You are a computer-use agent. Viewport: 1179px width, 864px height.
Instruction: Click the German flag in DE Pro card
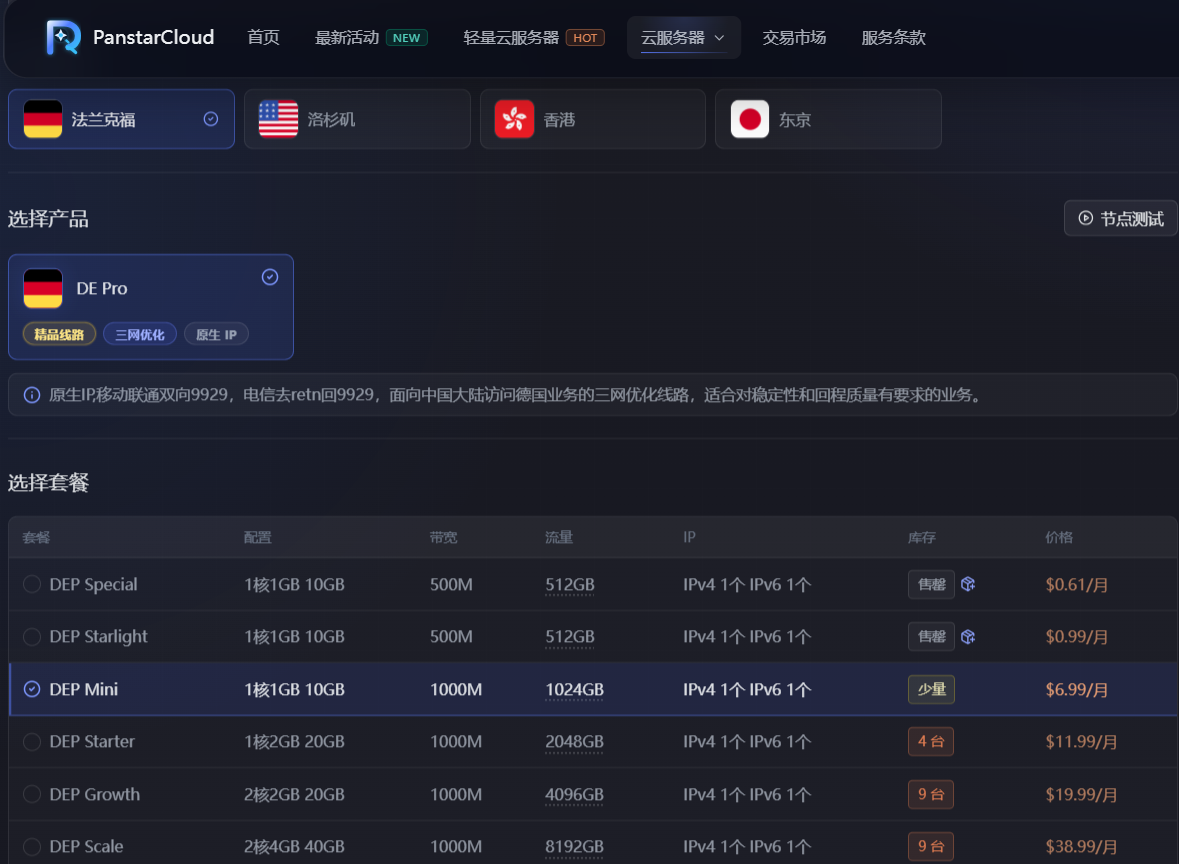coord(43,289)
